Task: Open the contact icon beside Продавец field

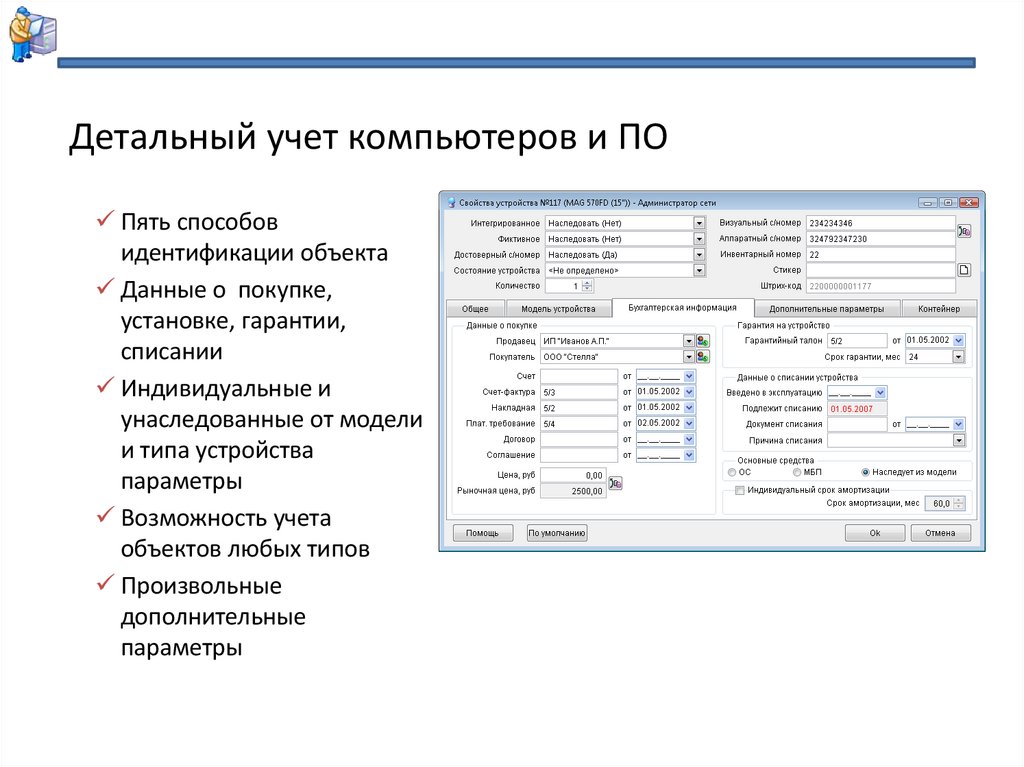Action: click(702, 340)
